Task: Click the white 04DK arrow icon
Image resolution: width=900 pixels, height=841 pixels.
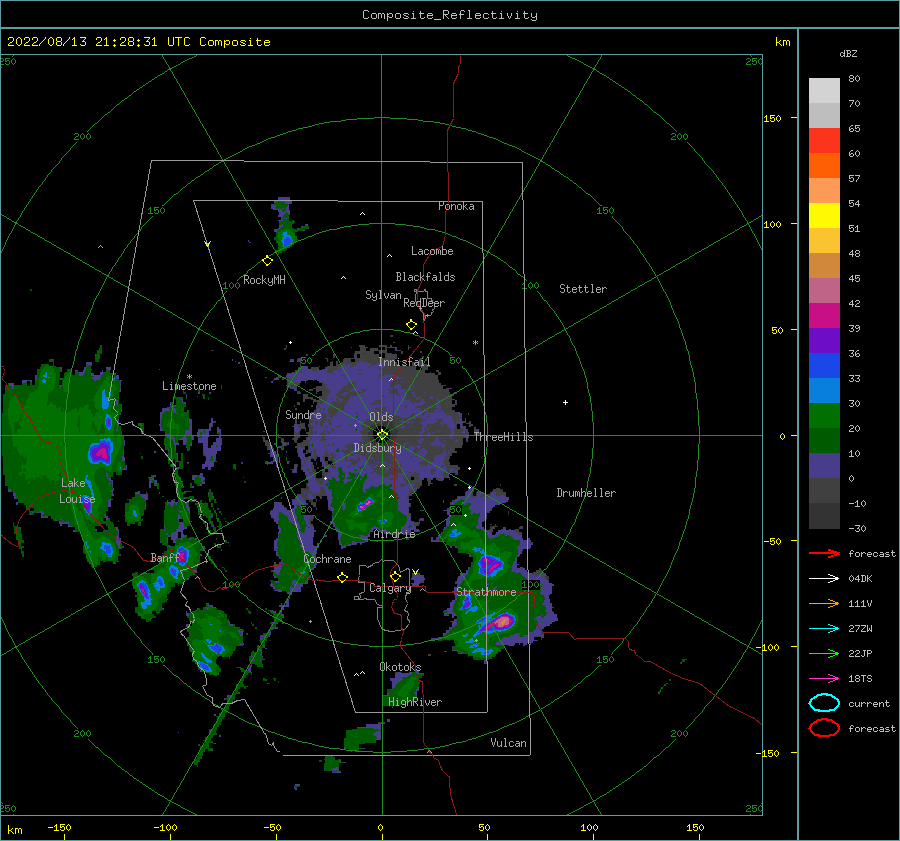Action: pyautogui.click(x=824, y=578)
